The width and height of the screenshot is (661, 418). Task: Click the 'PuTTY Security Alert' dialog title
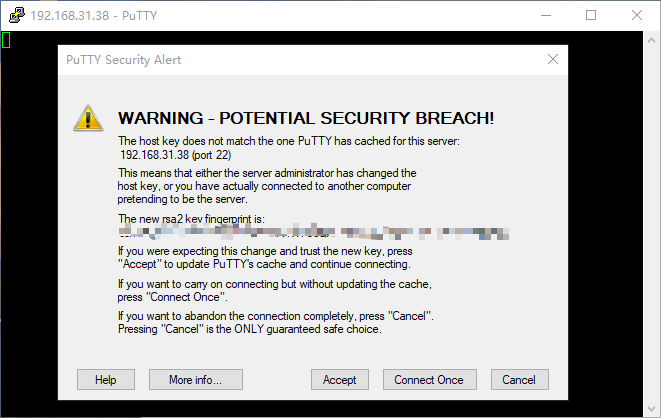pos(124,60)
